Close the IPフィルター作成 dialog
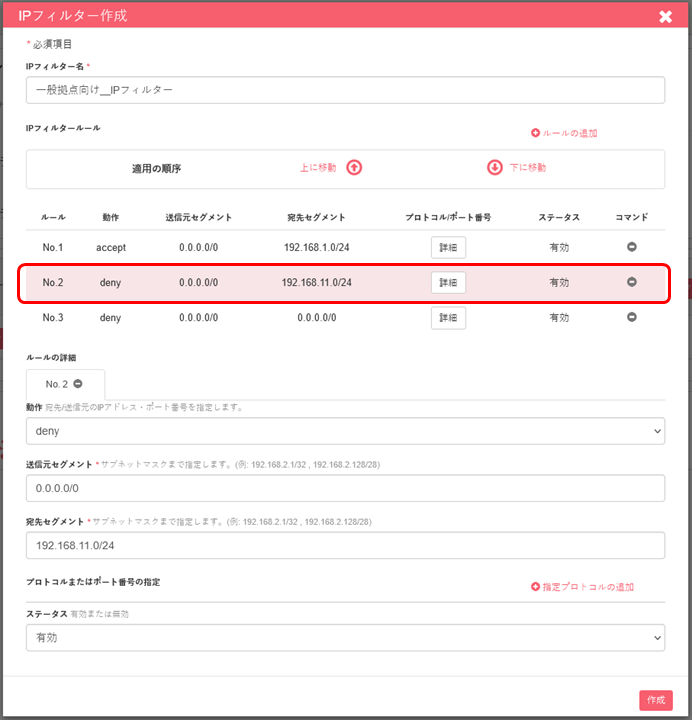Image resolution: width=692 pixels, height=720 pixels. point(665,17)
